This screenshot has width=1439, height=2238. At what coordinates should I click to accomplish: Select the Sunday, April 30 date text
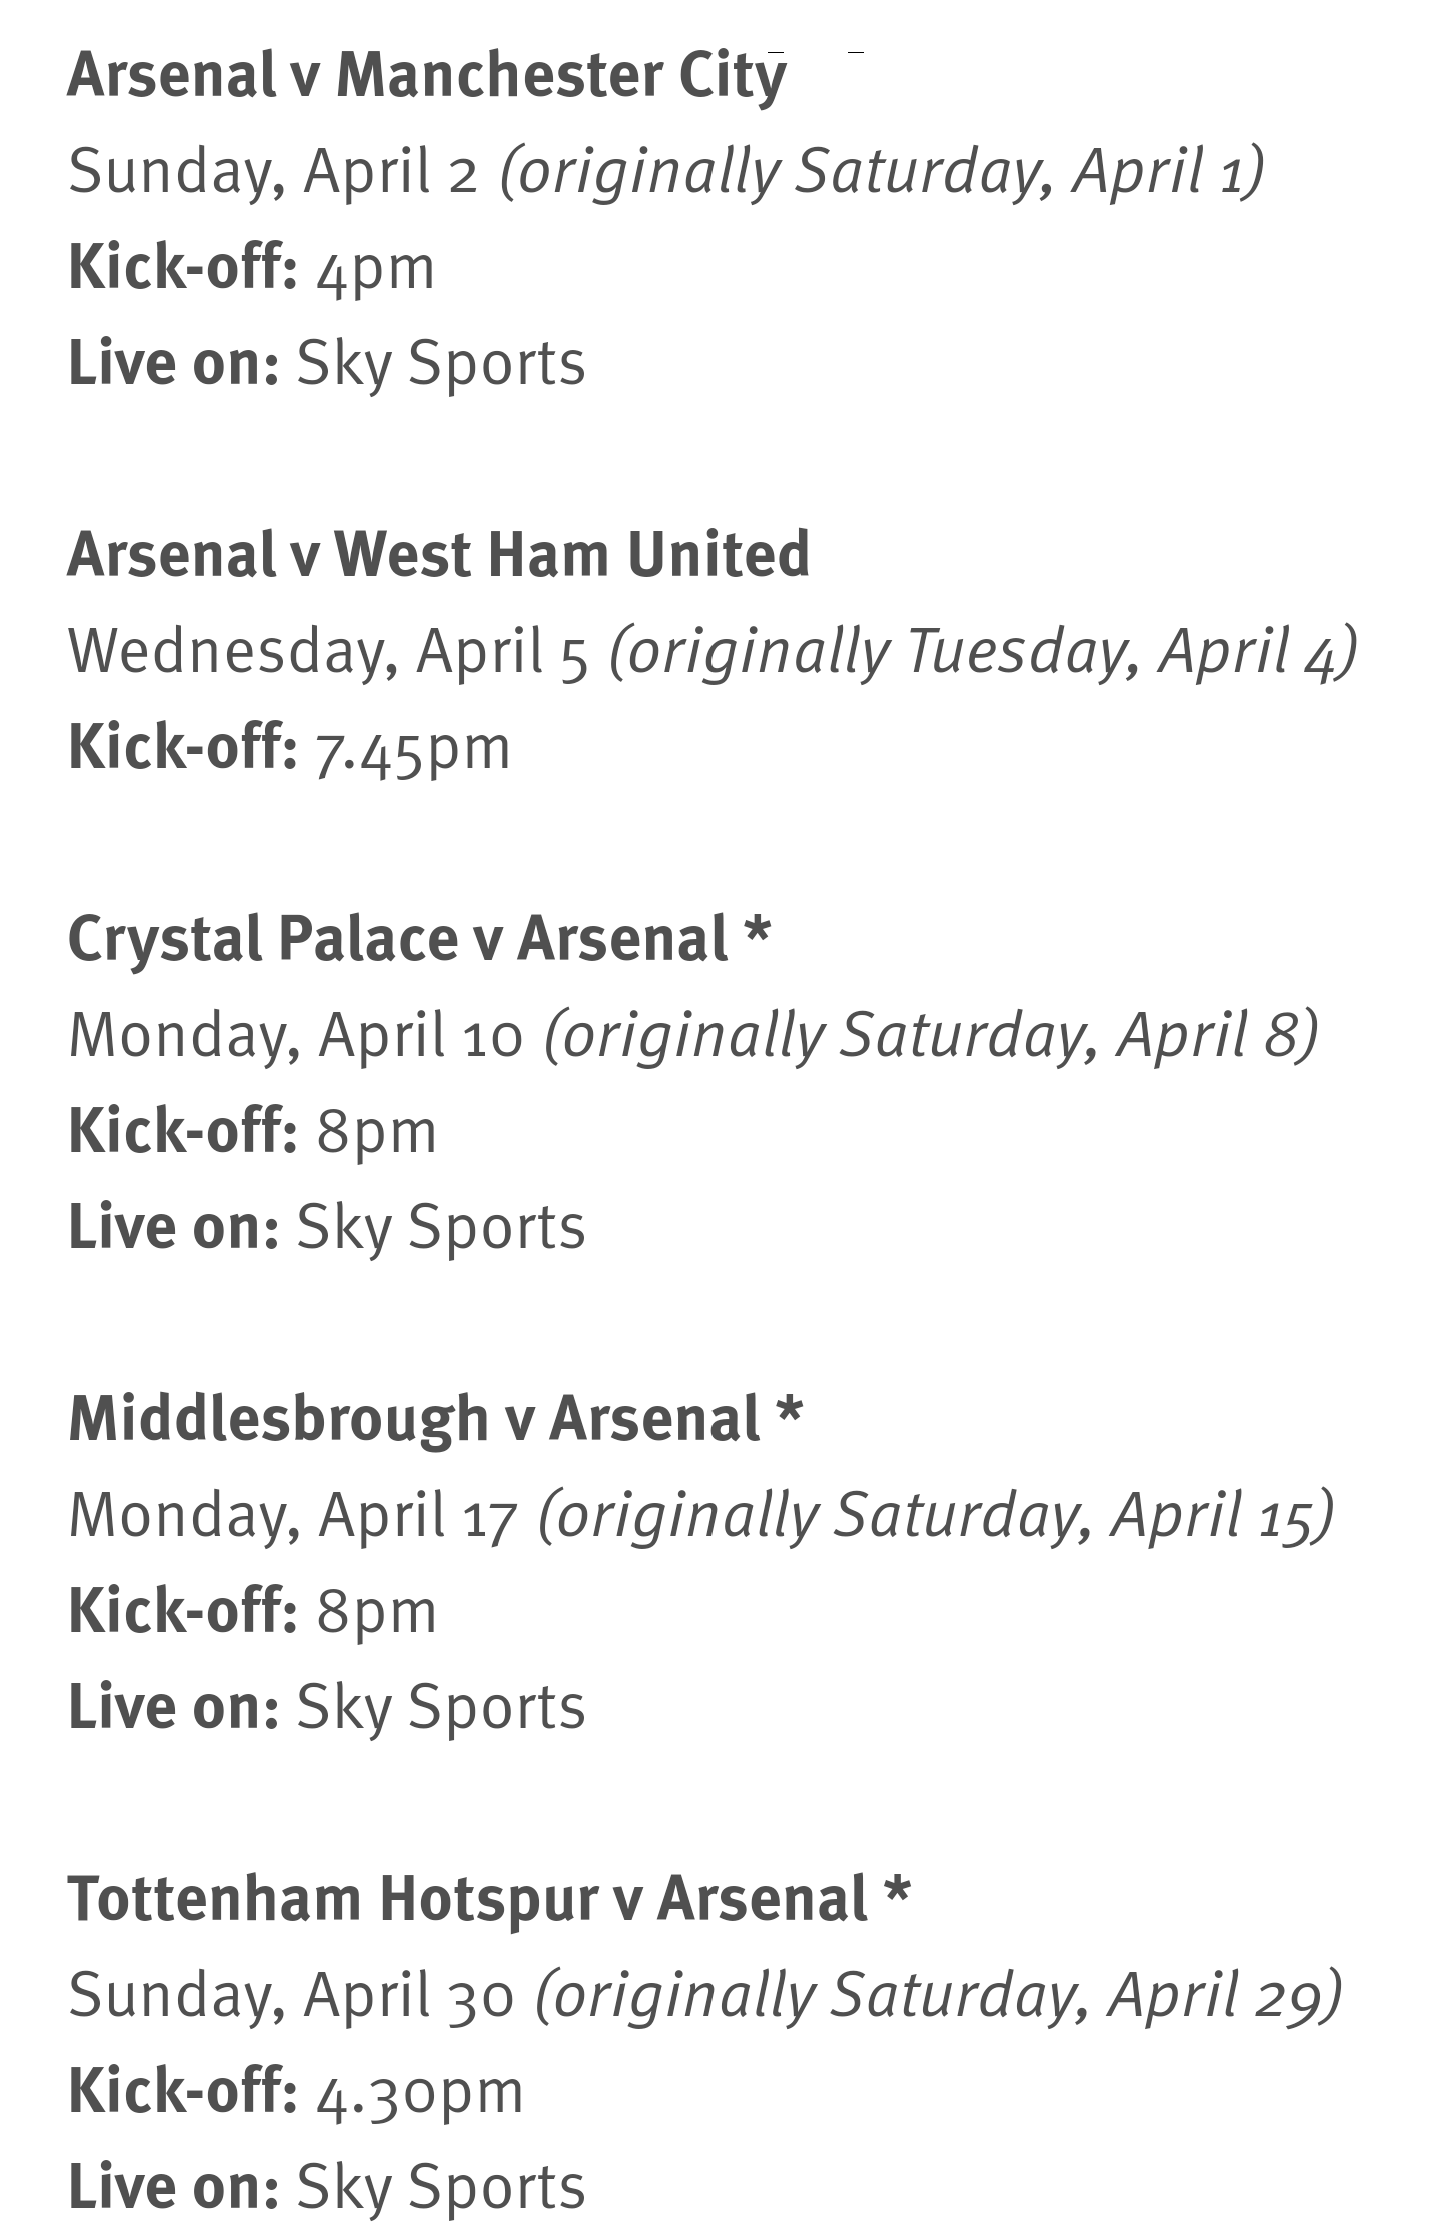[x=291, y=1995]
